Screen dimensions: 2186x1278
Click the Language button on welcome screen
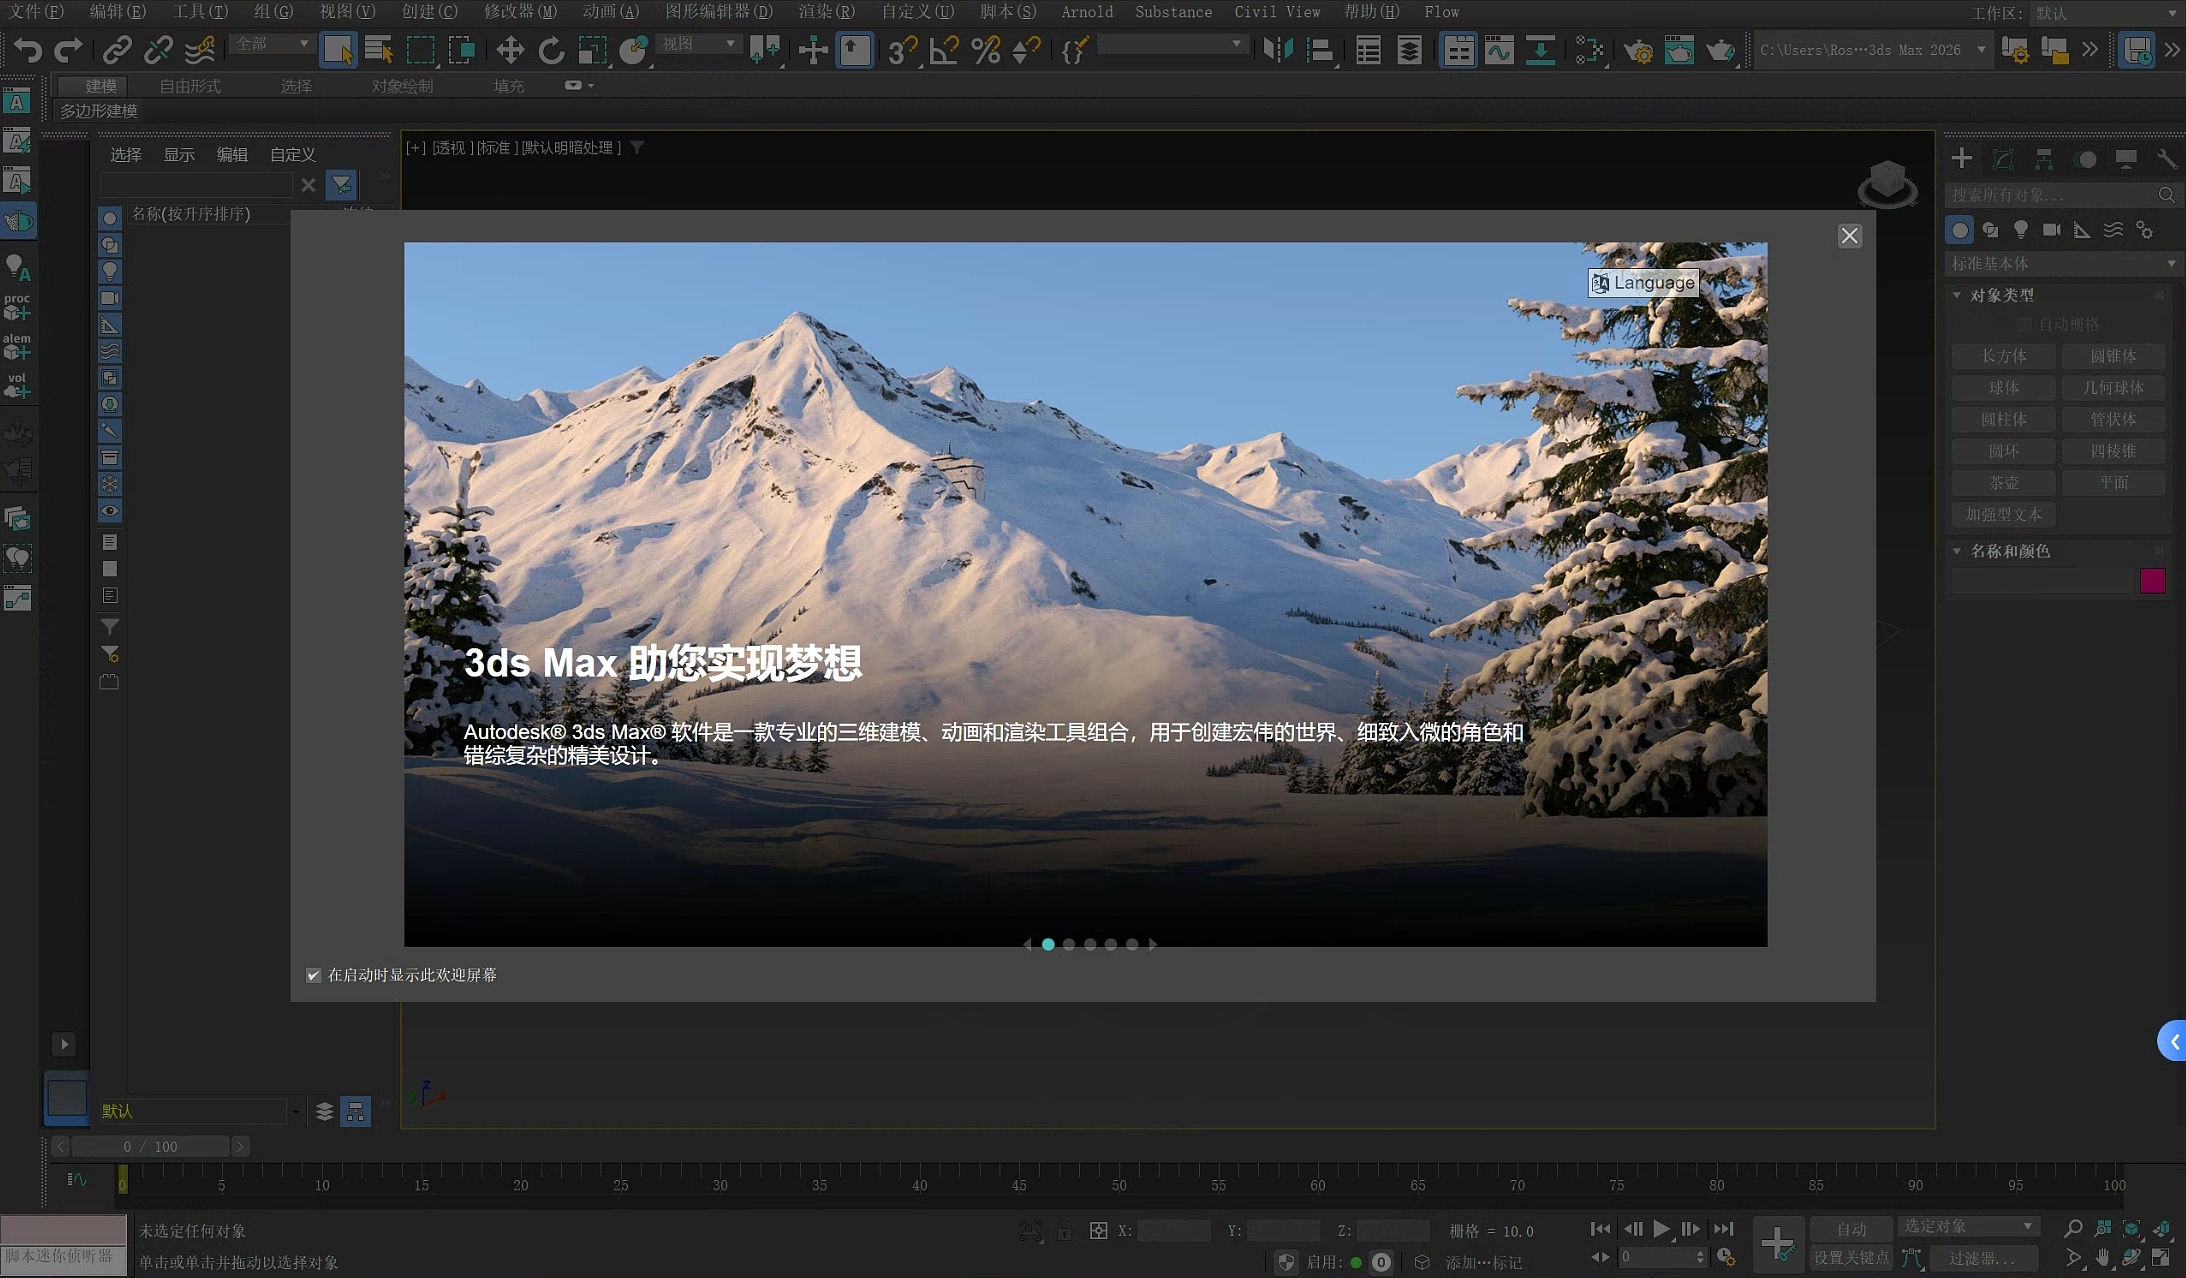1643,283
